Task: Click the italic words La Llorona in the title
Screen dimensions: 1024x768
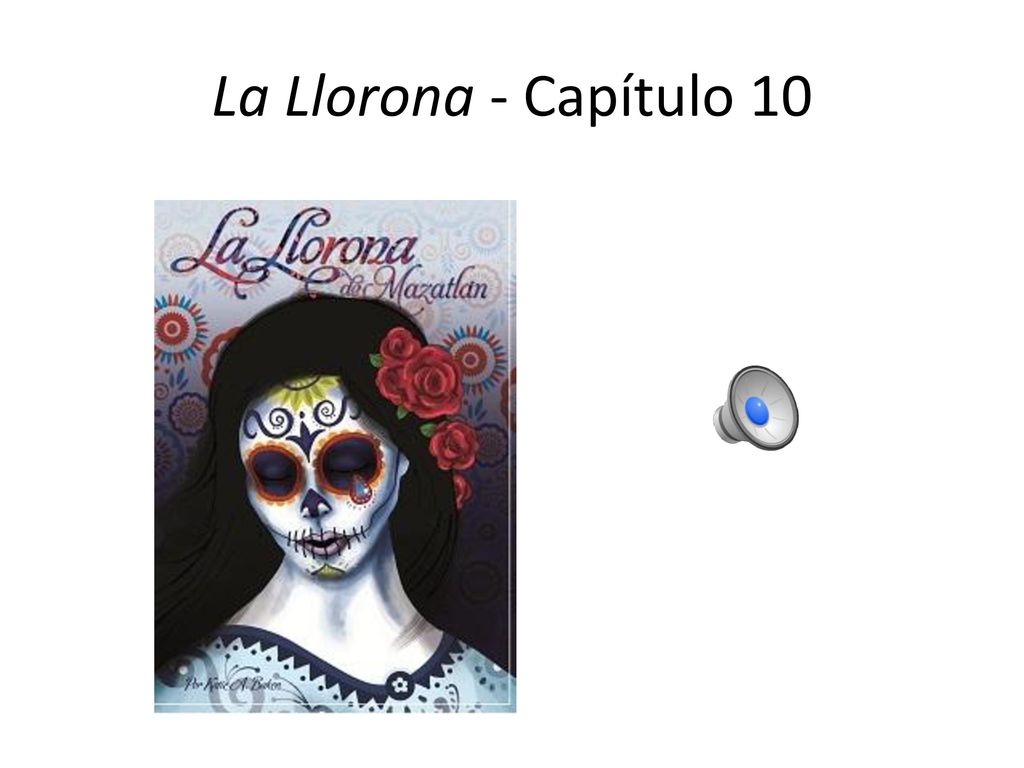Action: click(343, 97)
